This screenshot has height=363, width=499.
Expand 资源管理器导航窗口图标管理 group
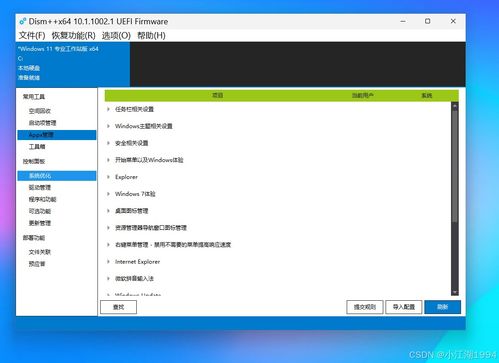click(x=108, y=228)
